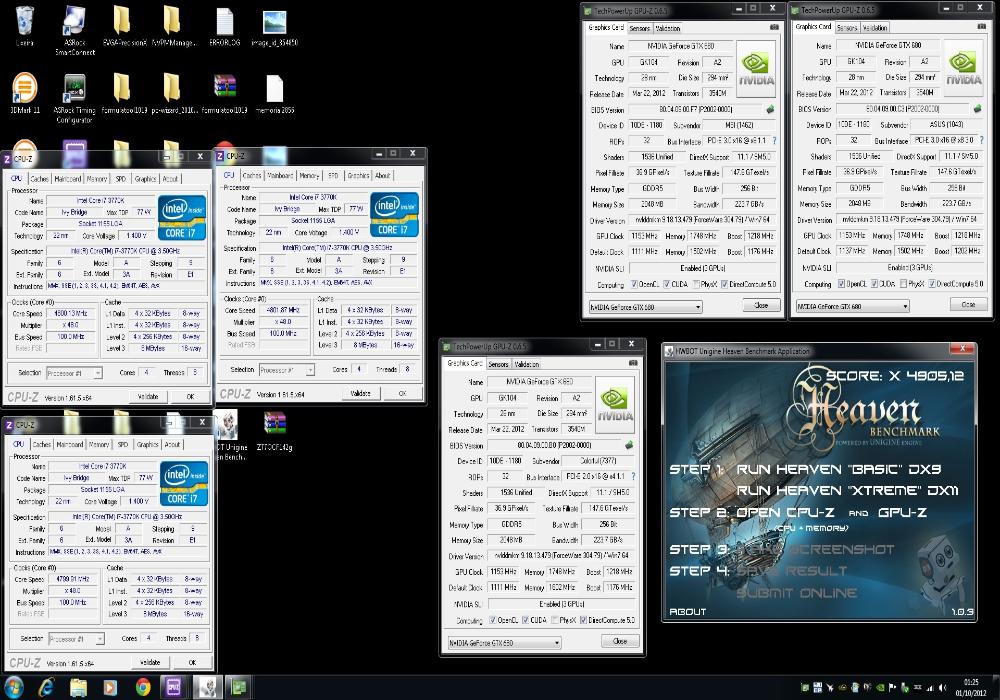1000x700 pixels.
Task: Click About in the Heaven Benchmark app
Action: (688, 611)
